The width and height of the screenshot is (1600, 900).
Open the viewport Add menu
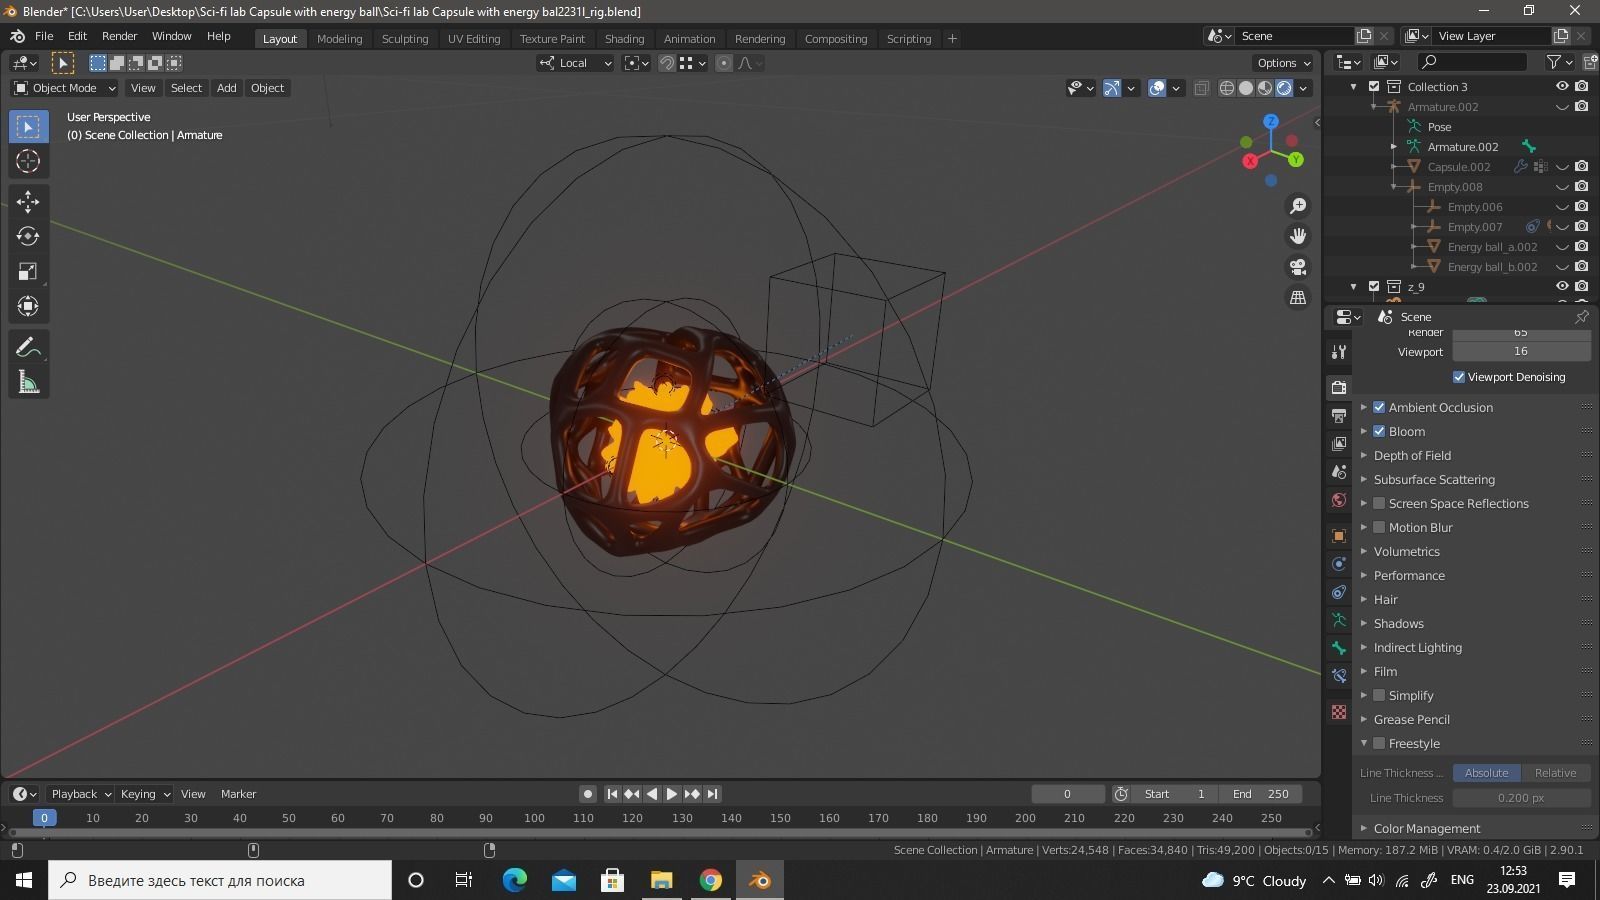click(226, 88)
